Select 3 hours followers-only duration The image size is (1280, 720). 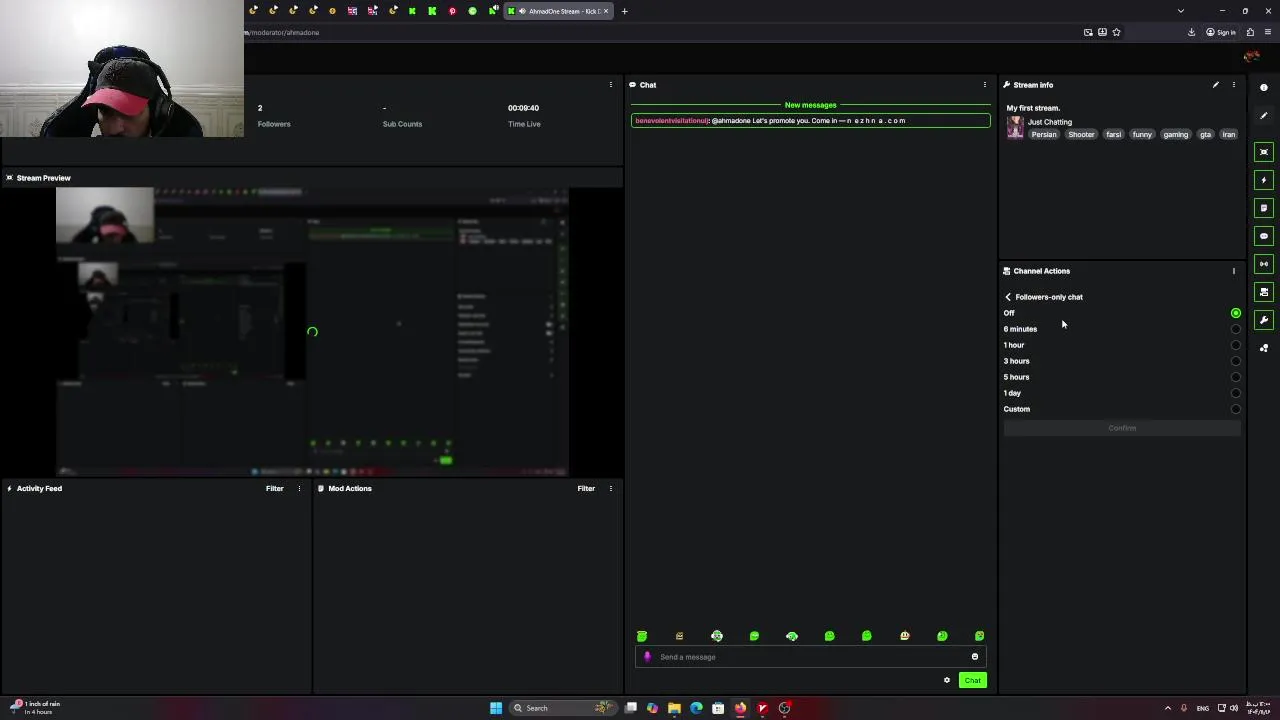click(x=1236, y=361)
